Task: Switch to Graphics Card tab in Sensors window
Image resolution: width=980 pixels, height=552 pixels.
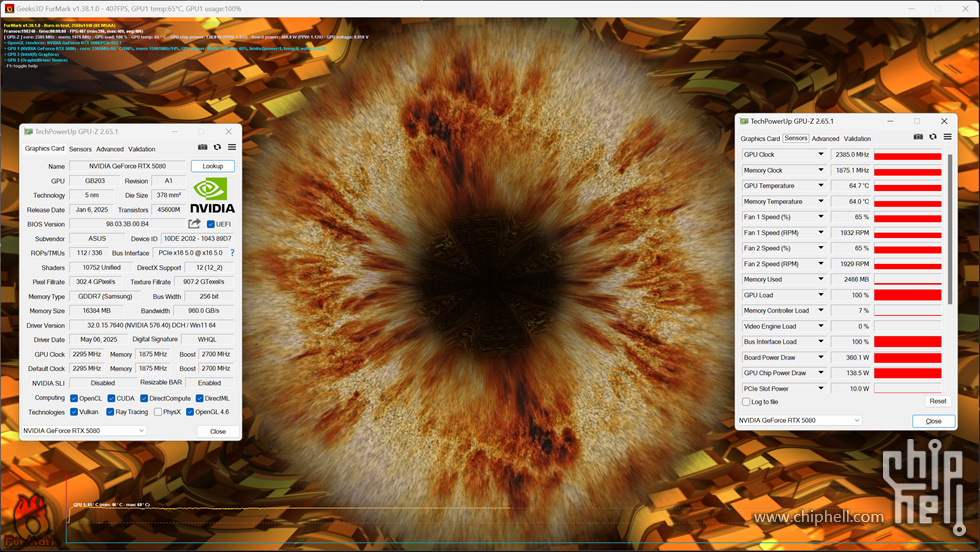Action: point(760,139)
